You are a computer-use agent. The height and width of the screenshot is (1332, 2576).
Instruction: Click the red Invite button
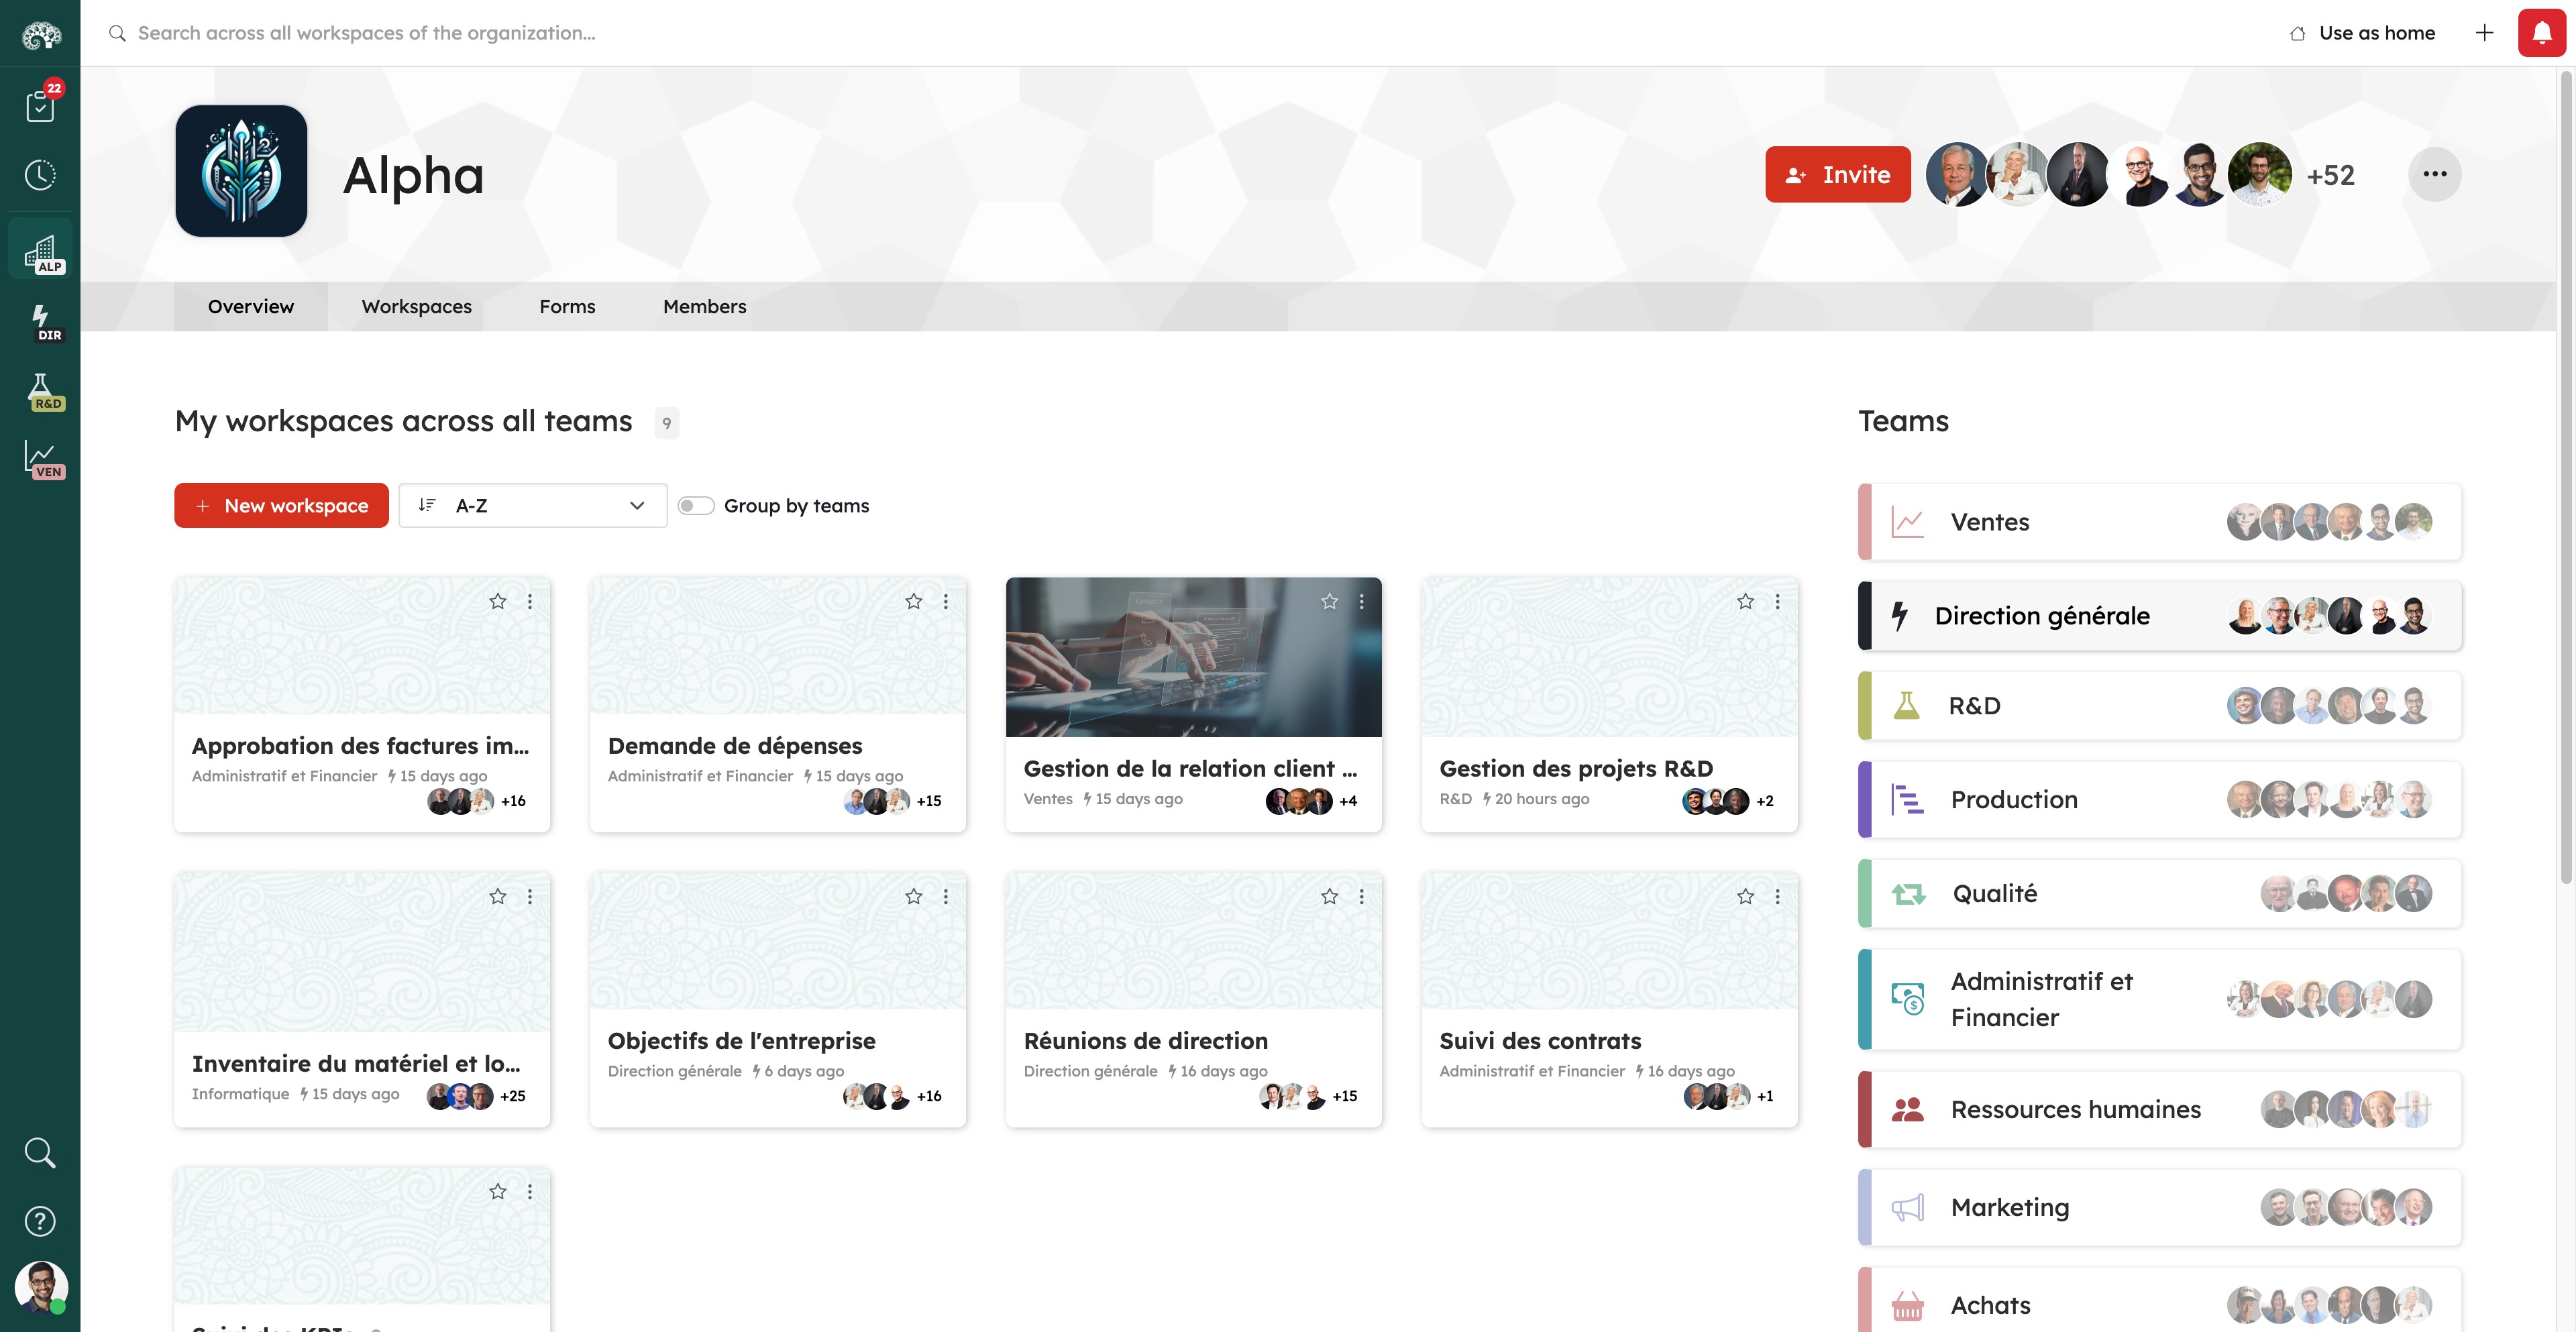[x=1837, y=175]
